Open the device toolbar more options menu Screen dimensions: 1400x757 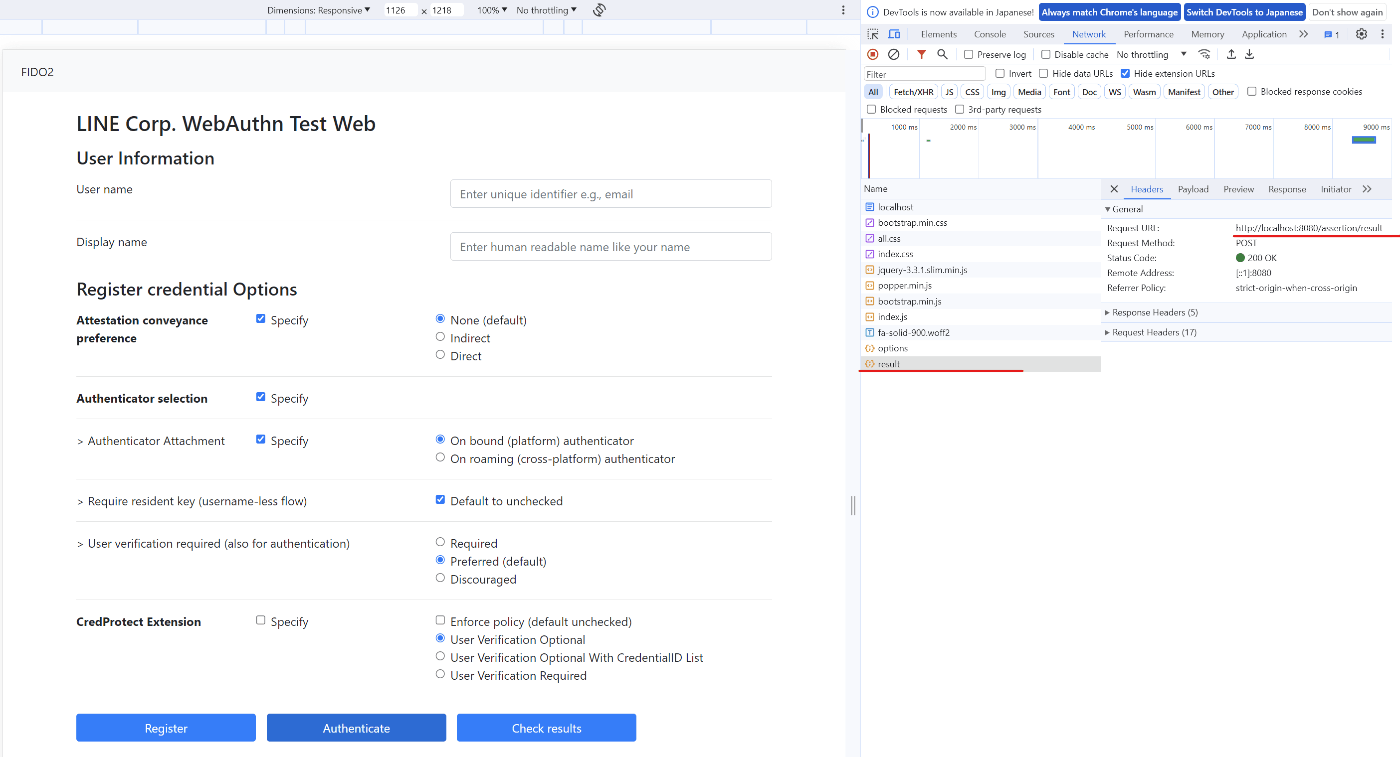click(x=843, y=10)
